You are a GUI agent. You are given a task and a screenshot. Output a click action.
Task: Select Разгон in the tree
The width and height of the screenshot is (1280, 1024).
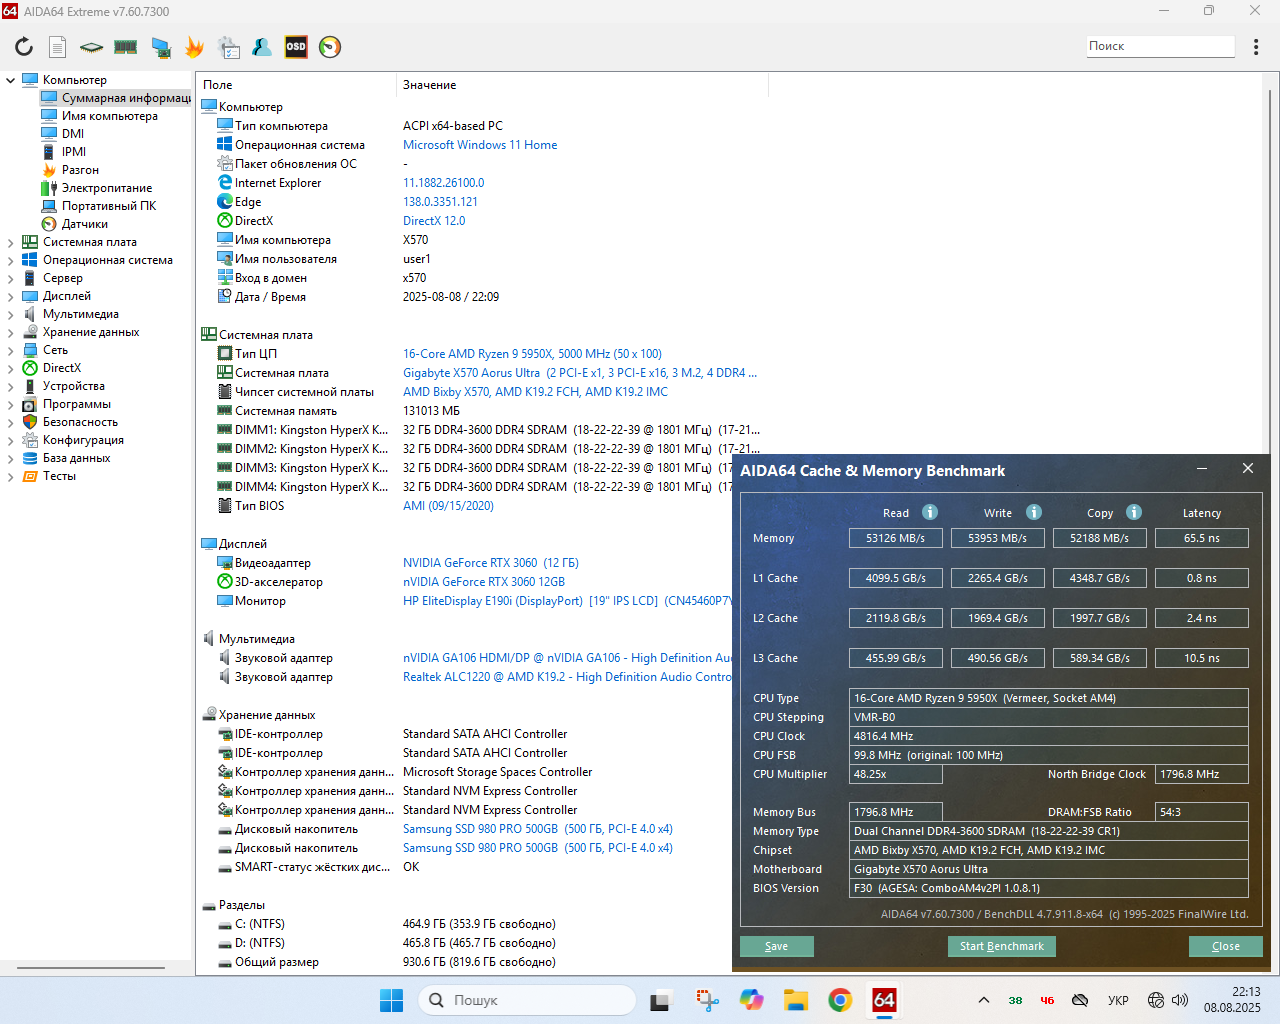80,170
